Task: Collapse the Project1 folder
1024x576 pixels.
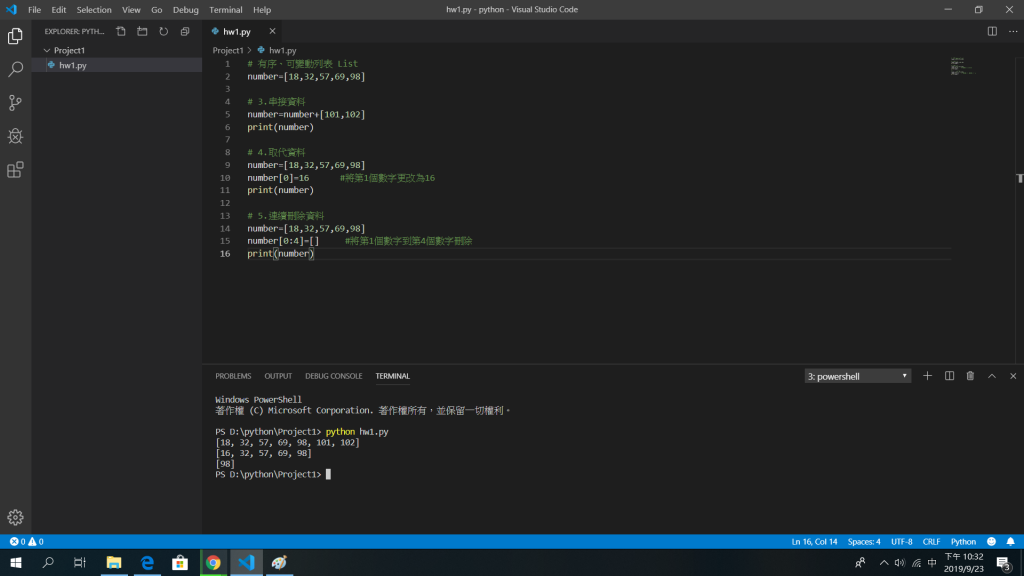Action: [x=69, y=50]
